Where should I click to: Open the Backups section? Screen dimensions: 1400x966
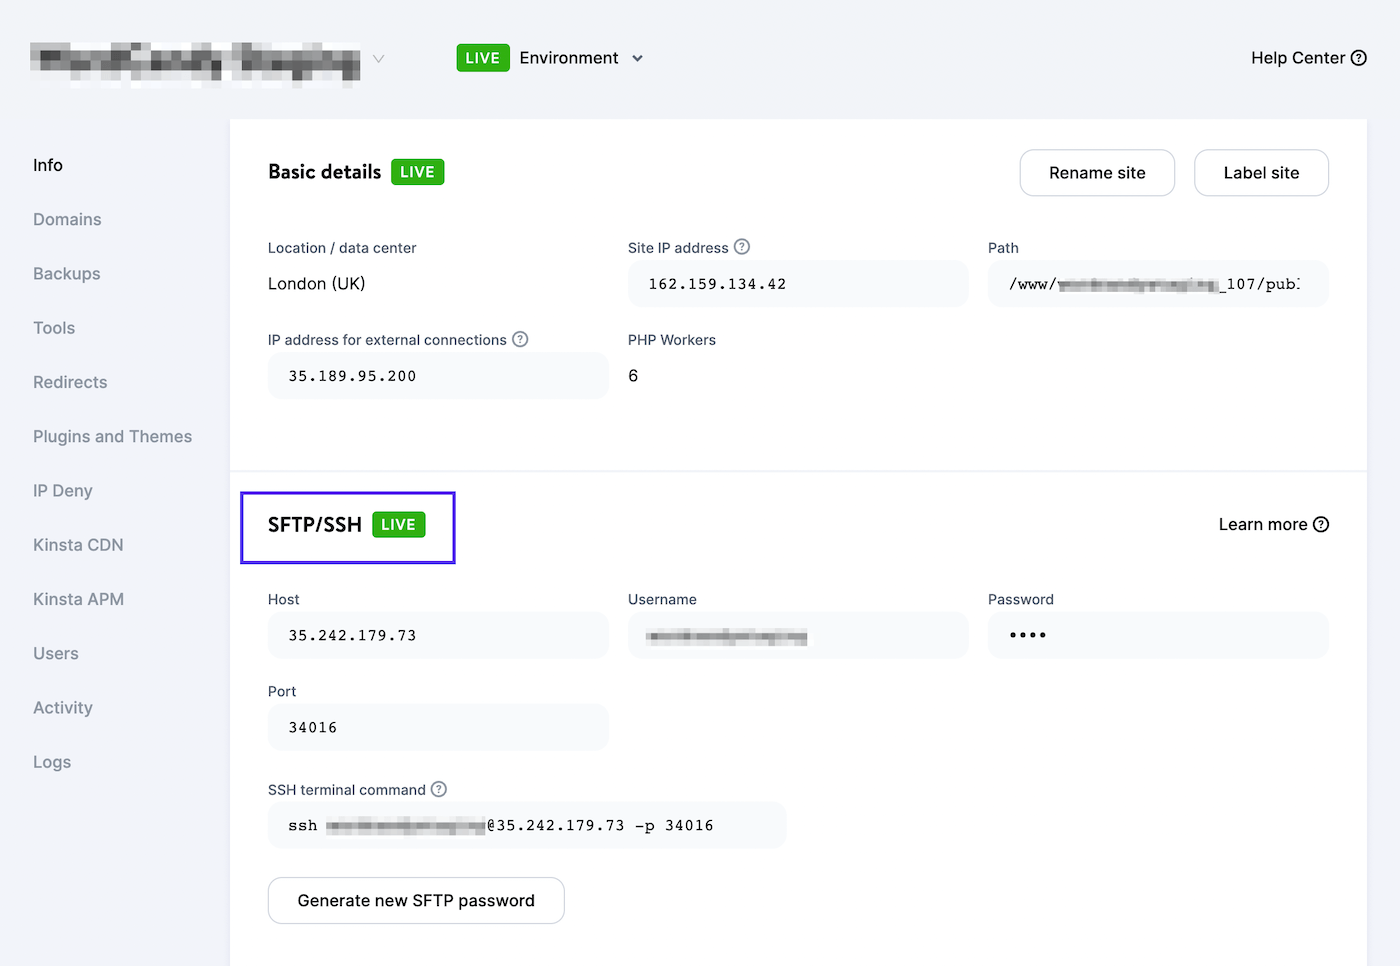pos(66,273)
